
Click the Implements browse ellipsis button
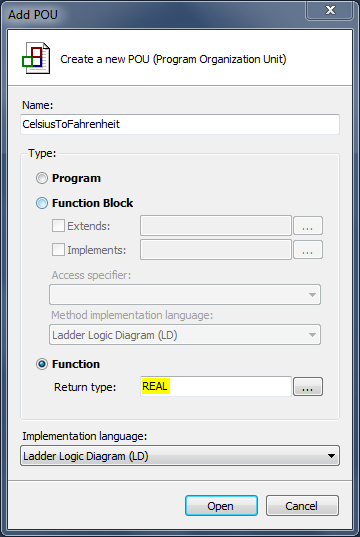click(x=308, y=250)
